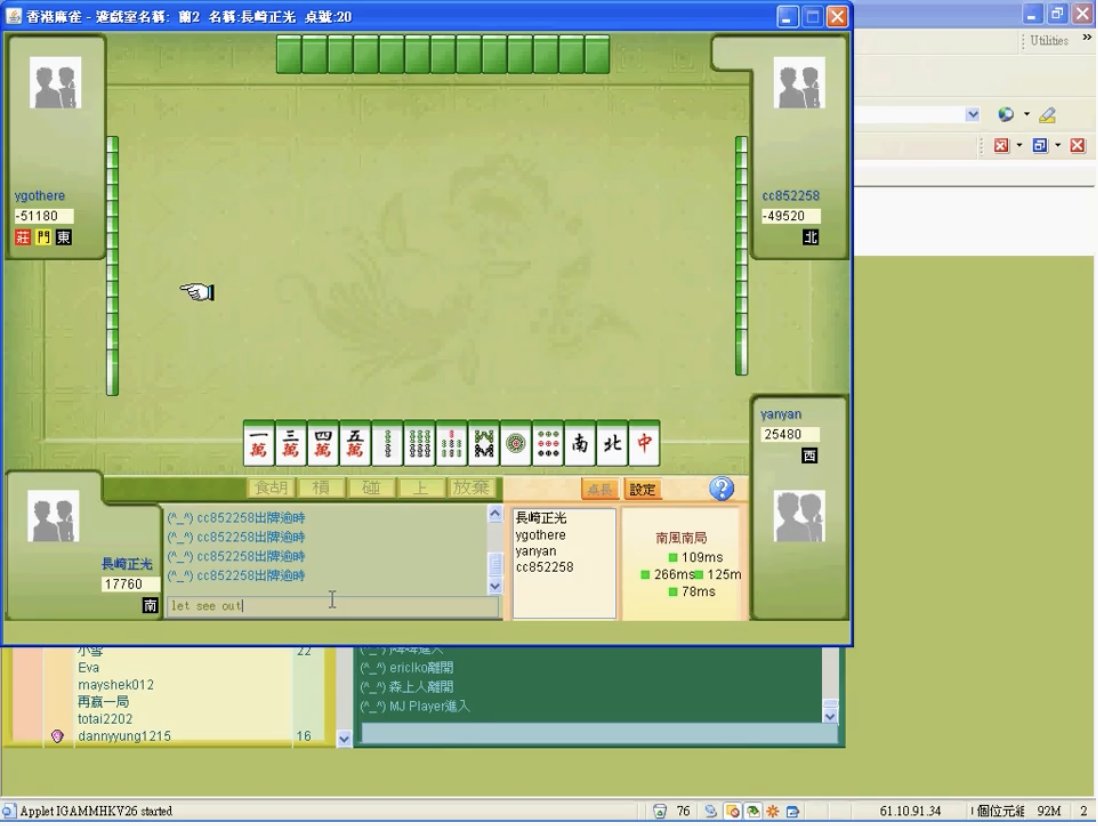The width and height of the screenshot is (1098, 826).
Task: Select ygothere in the player list
Action: (541, 535)
